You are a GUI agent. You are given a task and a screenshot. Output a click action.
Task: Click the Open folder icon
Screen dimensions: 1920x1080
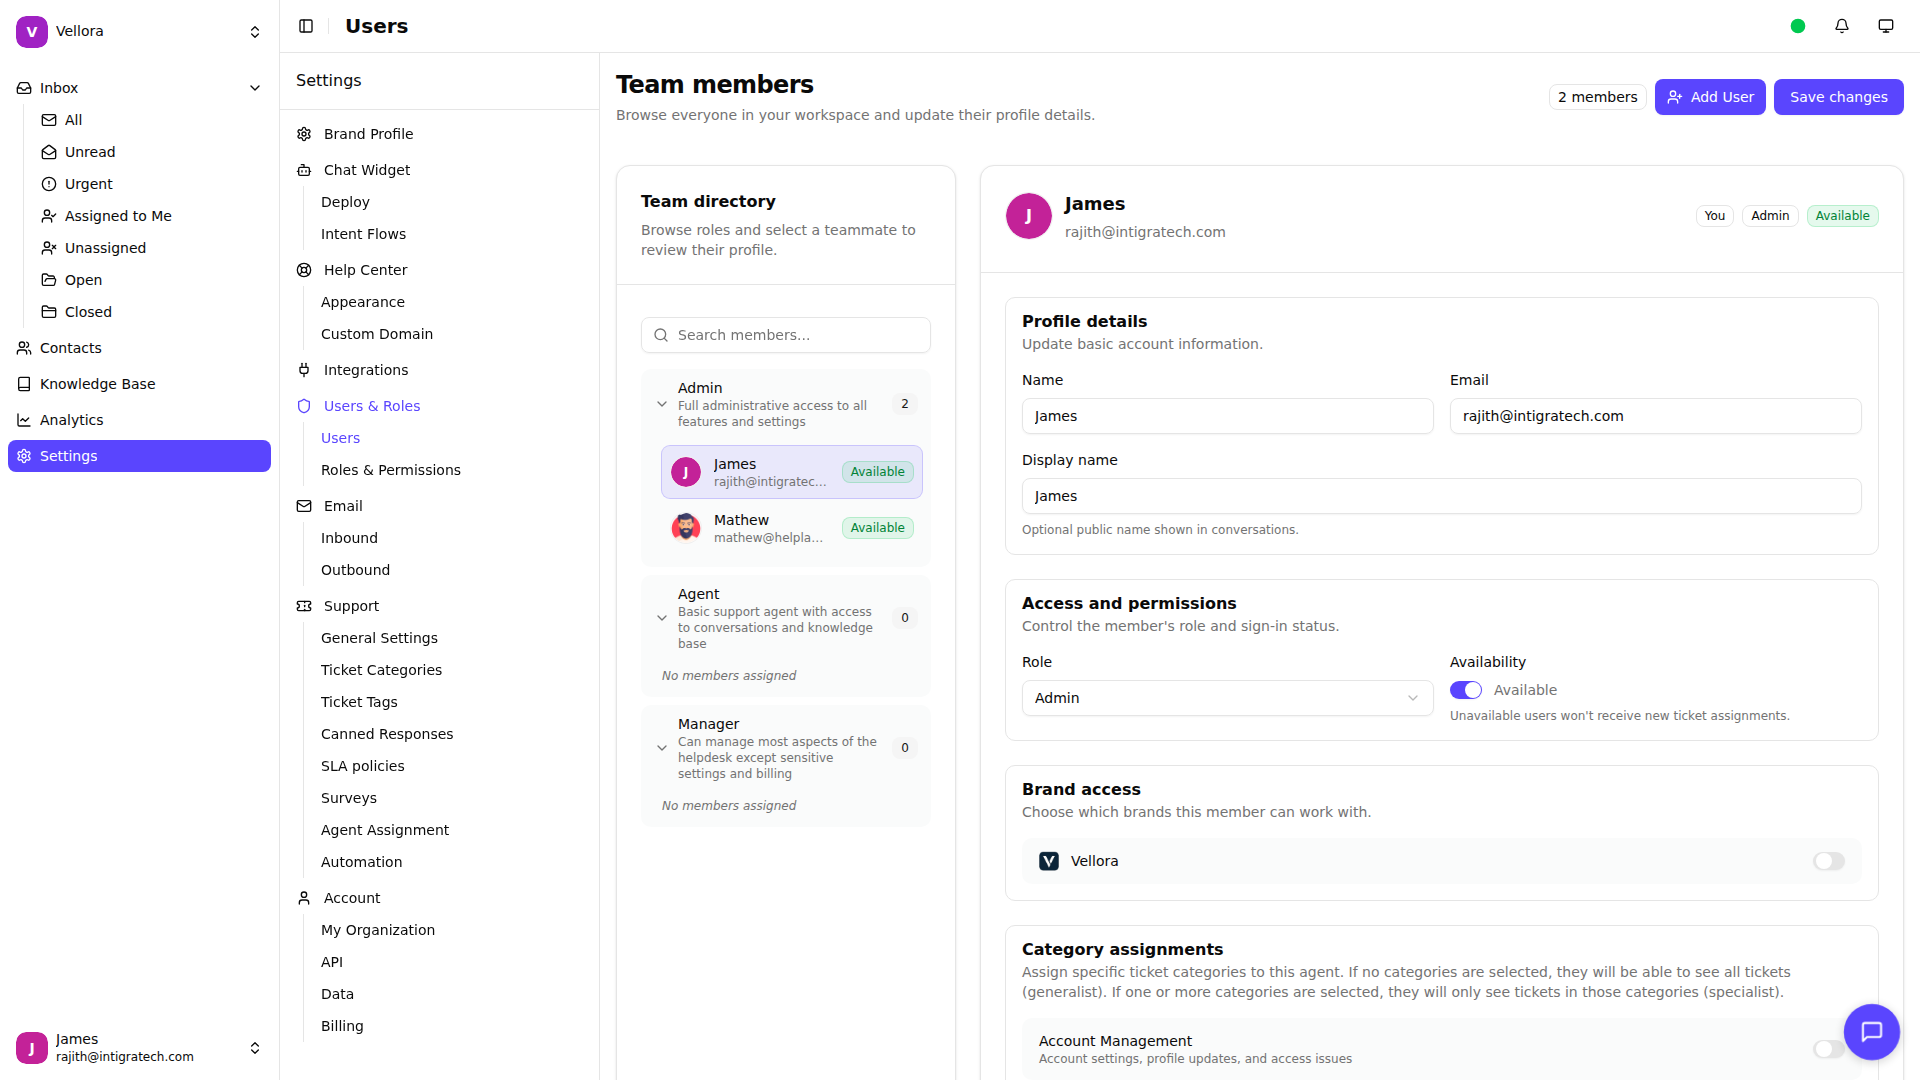coord(49,280)
